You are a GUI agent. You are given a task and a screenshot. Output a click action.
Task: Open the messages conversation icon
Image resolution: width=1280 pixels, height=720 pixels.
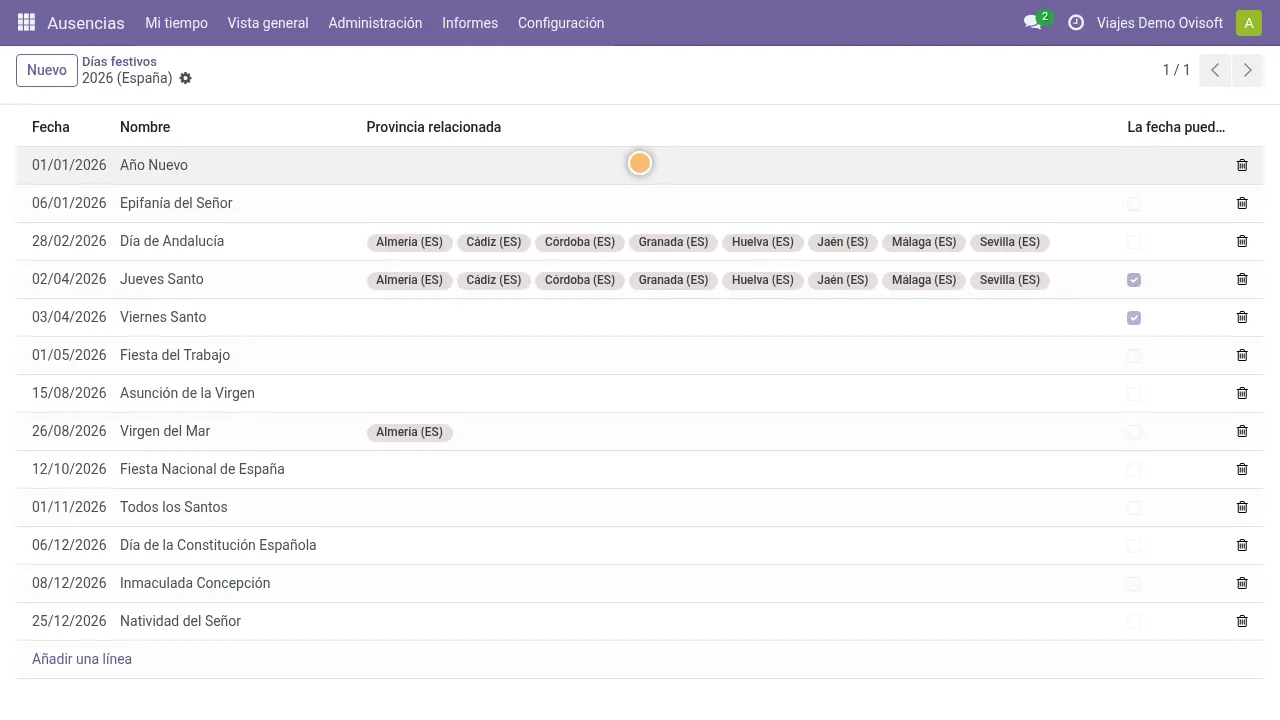click(x=1033, y=22)
